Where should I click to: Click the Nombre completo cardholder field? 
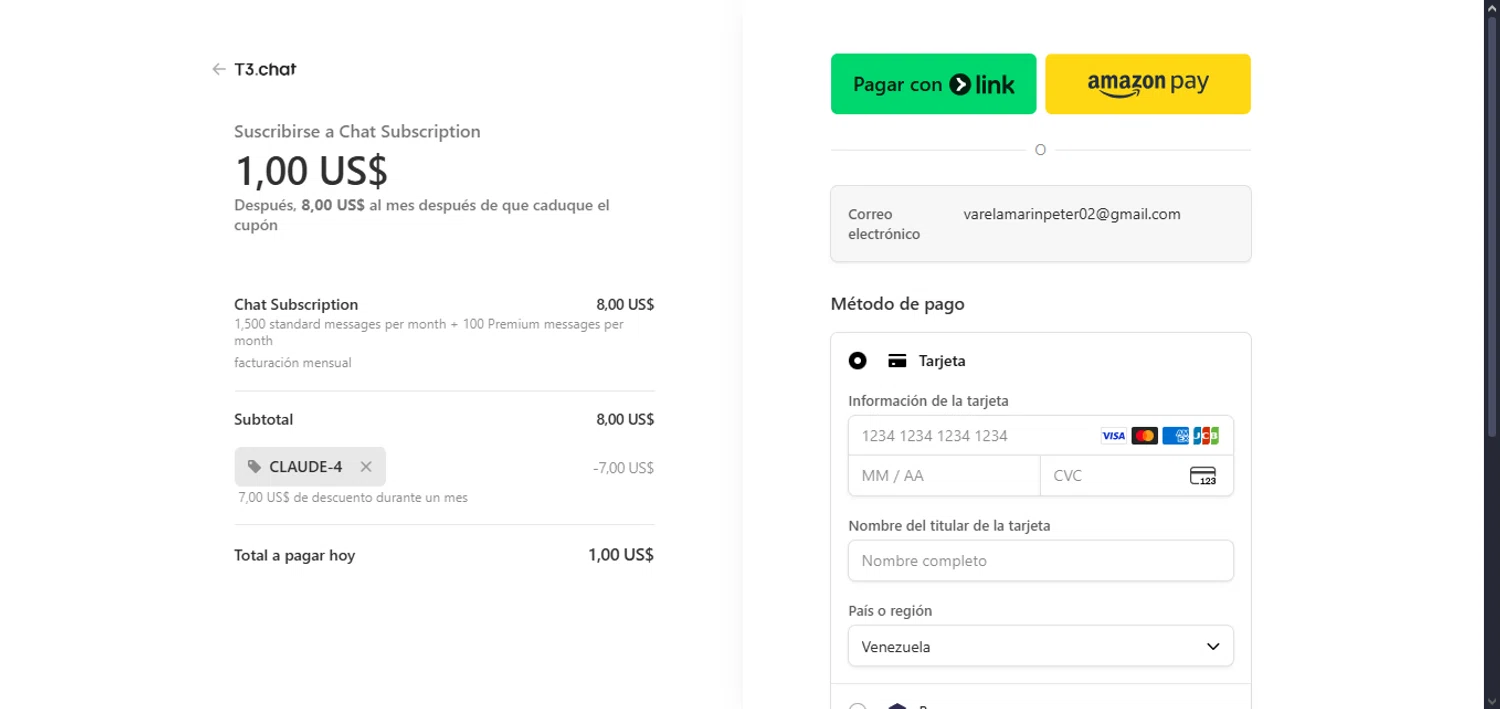click(1040, 561)
